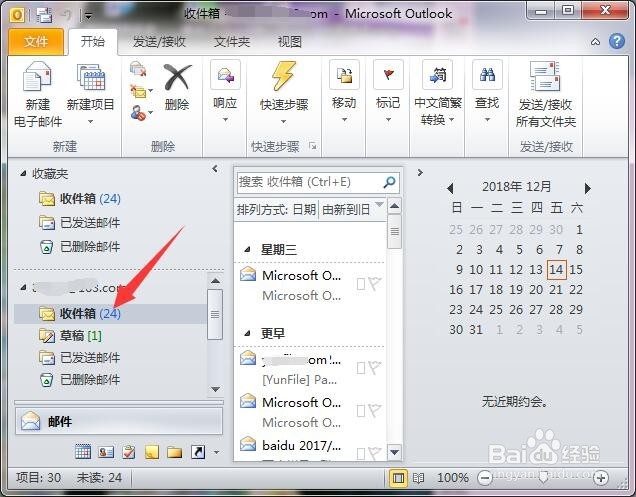Expand the To-Do bar right chevron
The width and height of the screenshot is (636, 497).
[x=420, y=172]
